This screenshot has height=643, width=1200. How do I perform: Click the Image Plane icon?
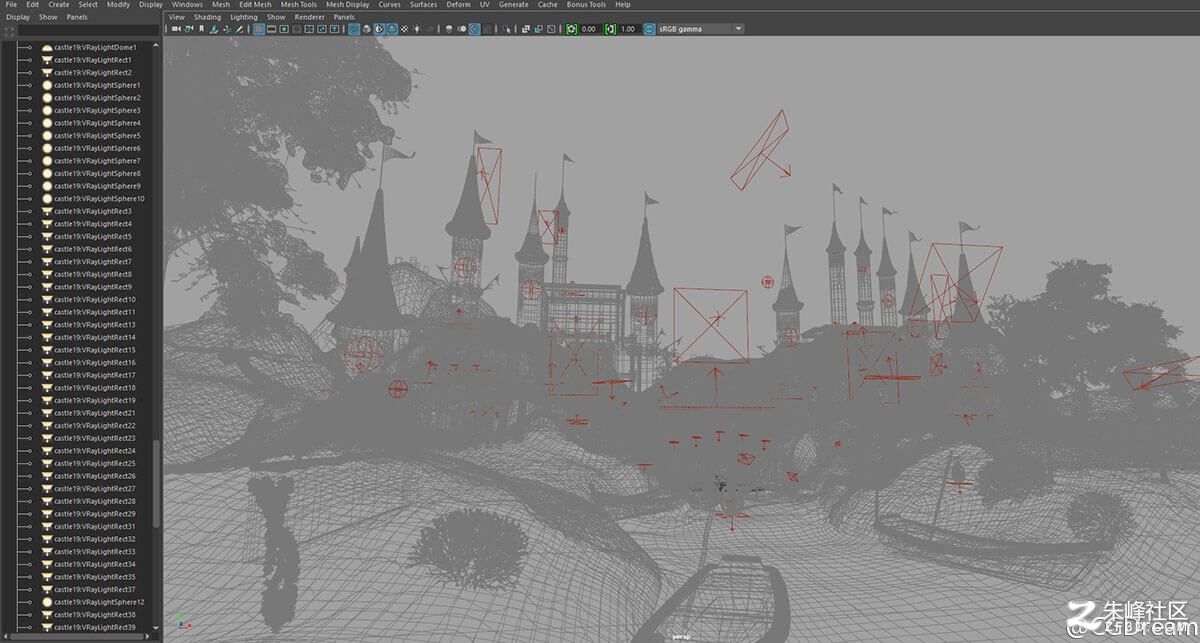click(x=214, y=29)
